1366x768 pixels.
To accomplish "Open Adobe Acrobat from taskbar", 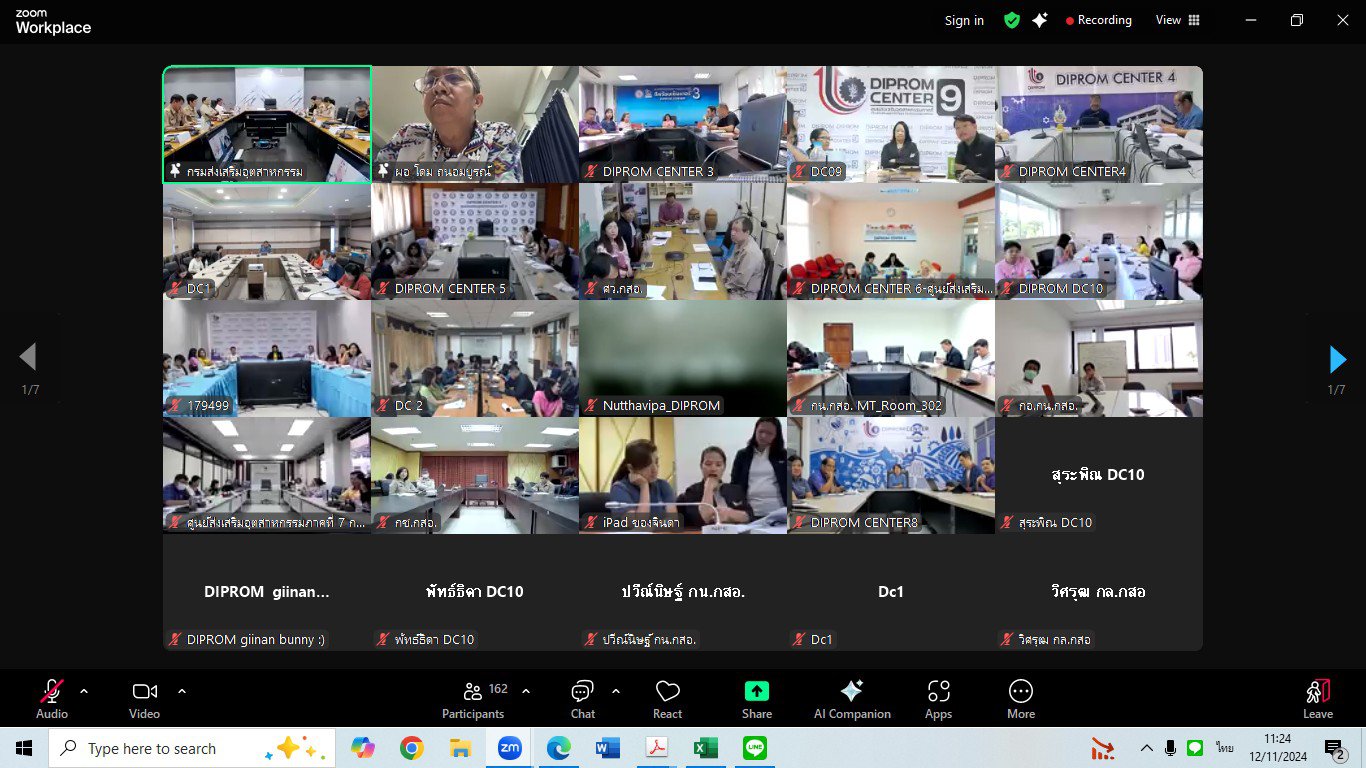I will 656,748.
